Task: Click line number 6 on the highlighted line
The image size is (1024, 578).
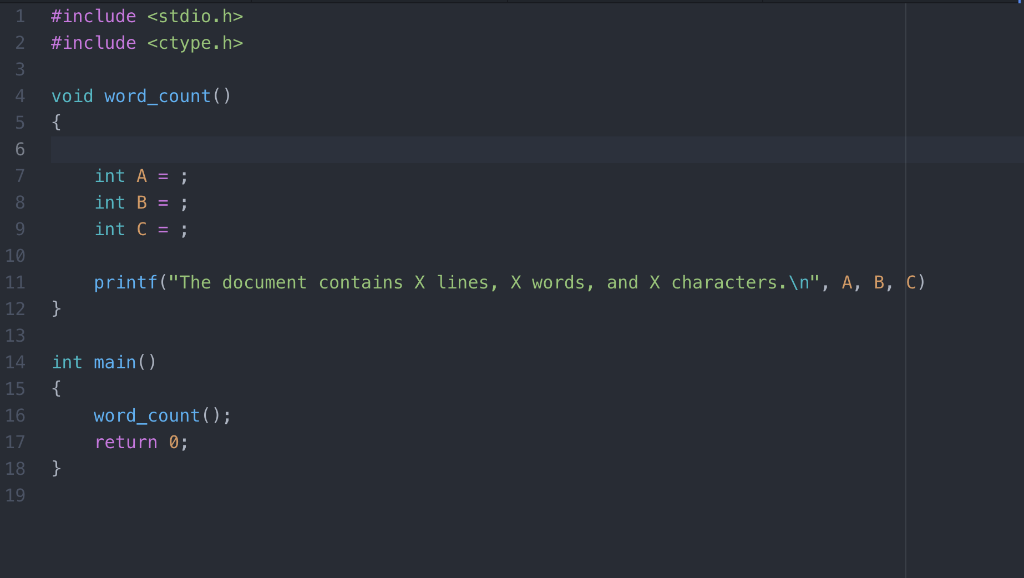Action: [x=19, y=148]
